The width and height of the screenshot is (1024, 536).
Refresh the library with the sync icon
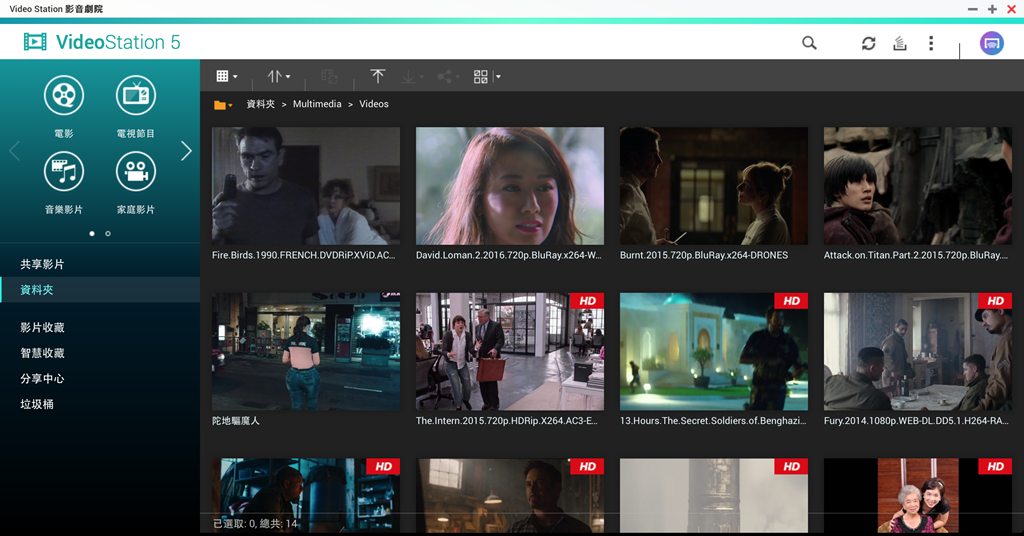(868, 43)
